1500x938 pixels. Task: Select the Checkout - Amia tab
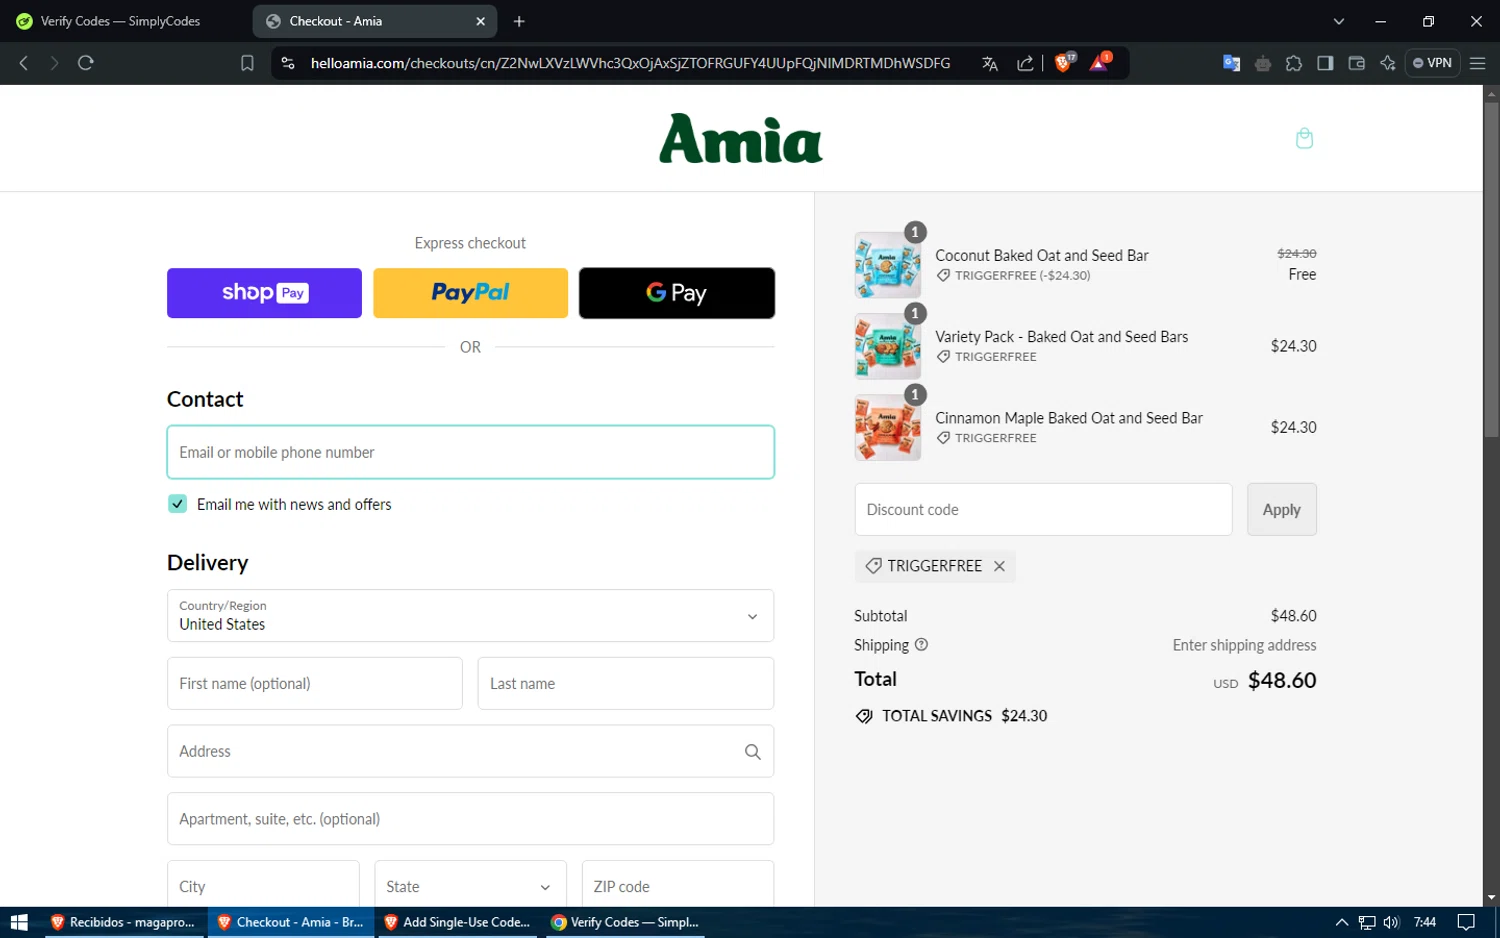pos(376,21)
